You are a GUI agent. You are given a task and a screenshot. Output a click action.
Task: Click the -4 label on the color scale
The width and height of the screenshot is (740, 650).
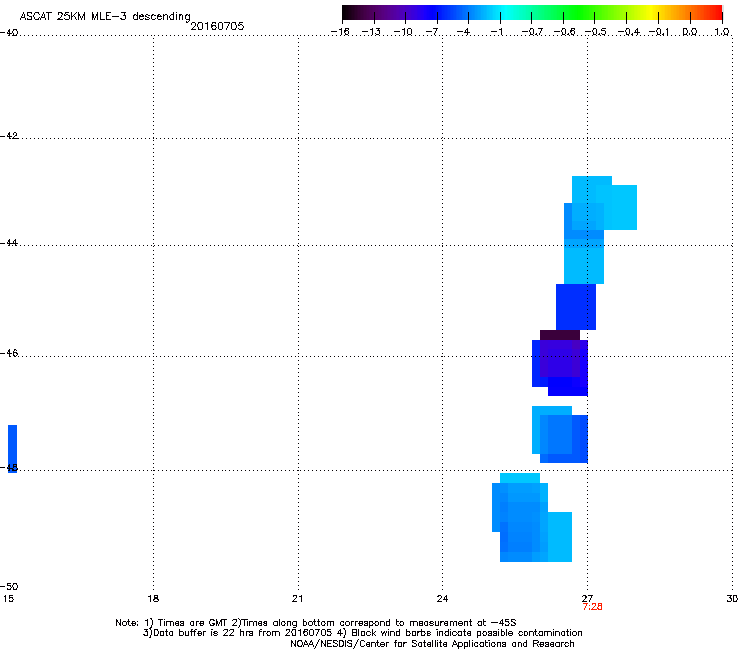463,32
